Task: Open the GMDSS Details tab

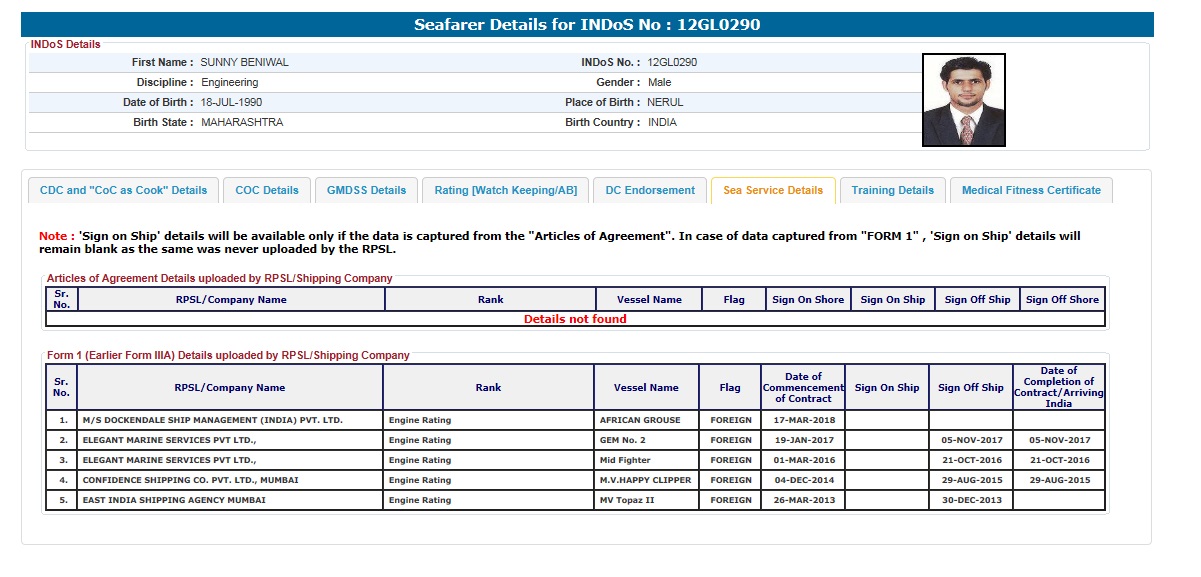Action: pyautogui.click(x=367, y=190)
